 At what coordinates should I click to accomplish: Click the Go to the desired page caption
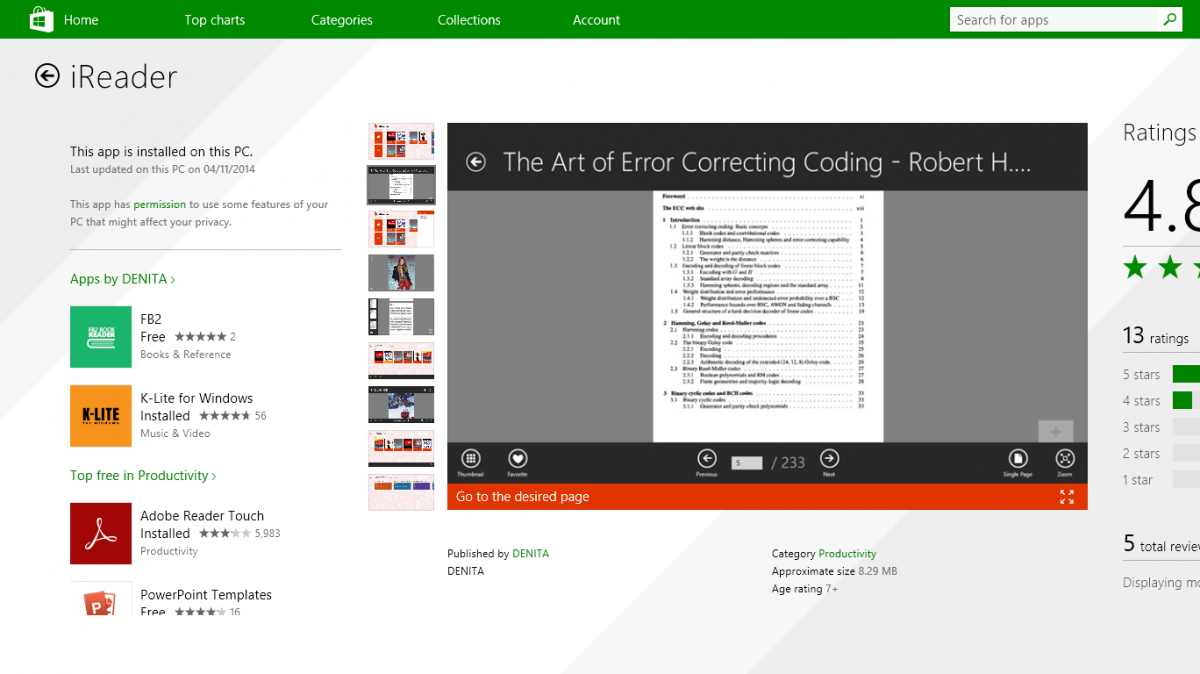[523, 497]
